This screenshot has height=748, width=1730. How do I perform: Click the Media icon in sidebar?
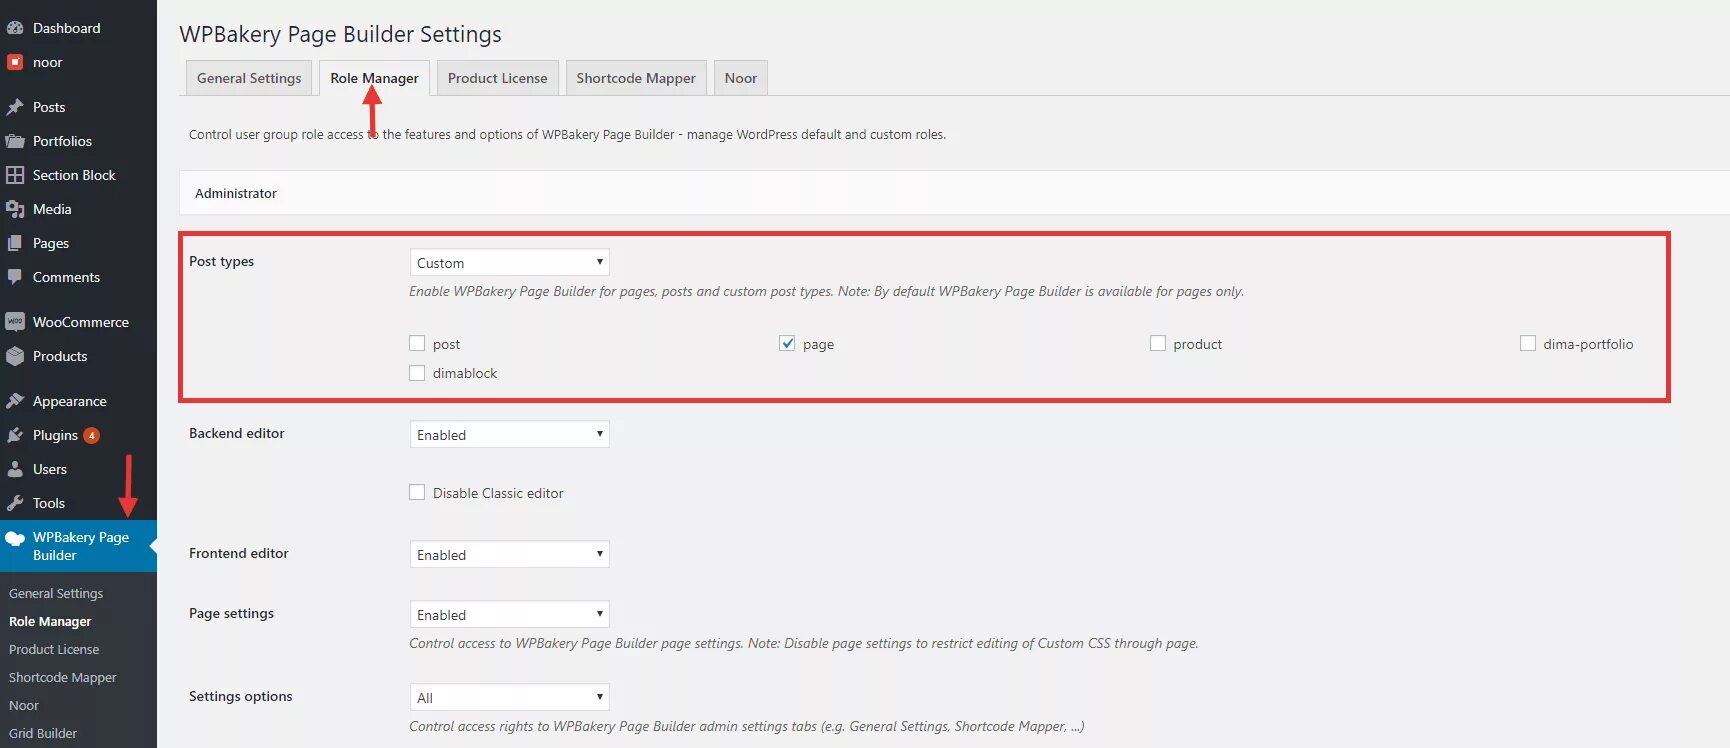tap(15, 209)
